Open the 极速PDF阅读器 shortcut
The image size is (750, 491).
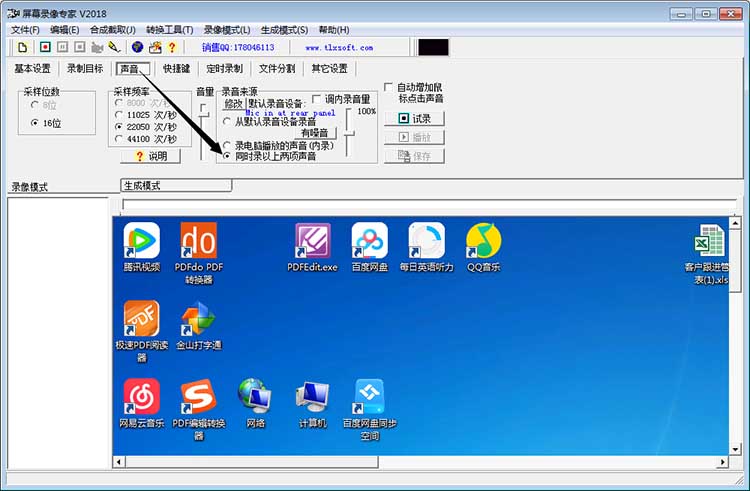142,331
